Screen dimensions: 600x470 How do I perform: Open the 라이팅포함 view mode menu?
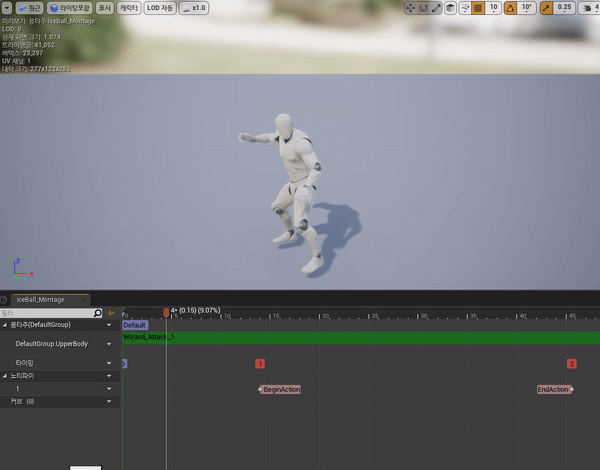point(70,8)
